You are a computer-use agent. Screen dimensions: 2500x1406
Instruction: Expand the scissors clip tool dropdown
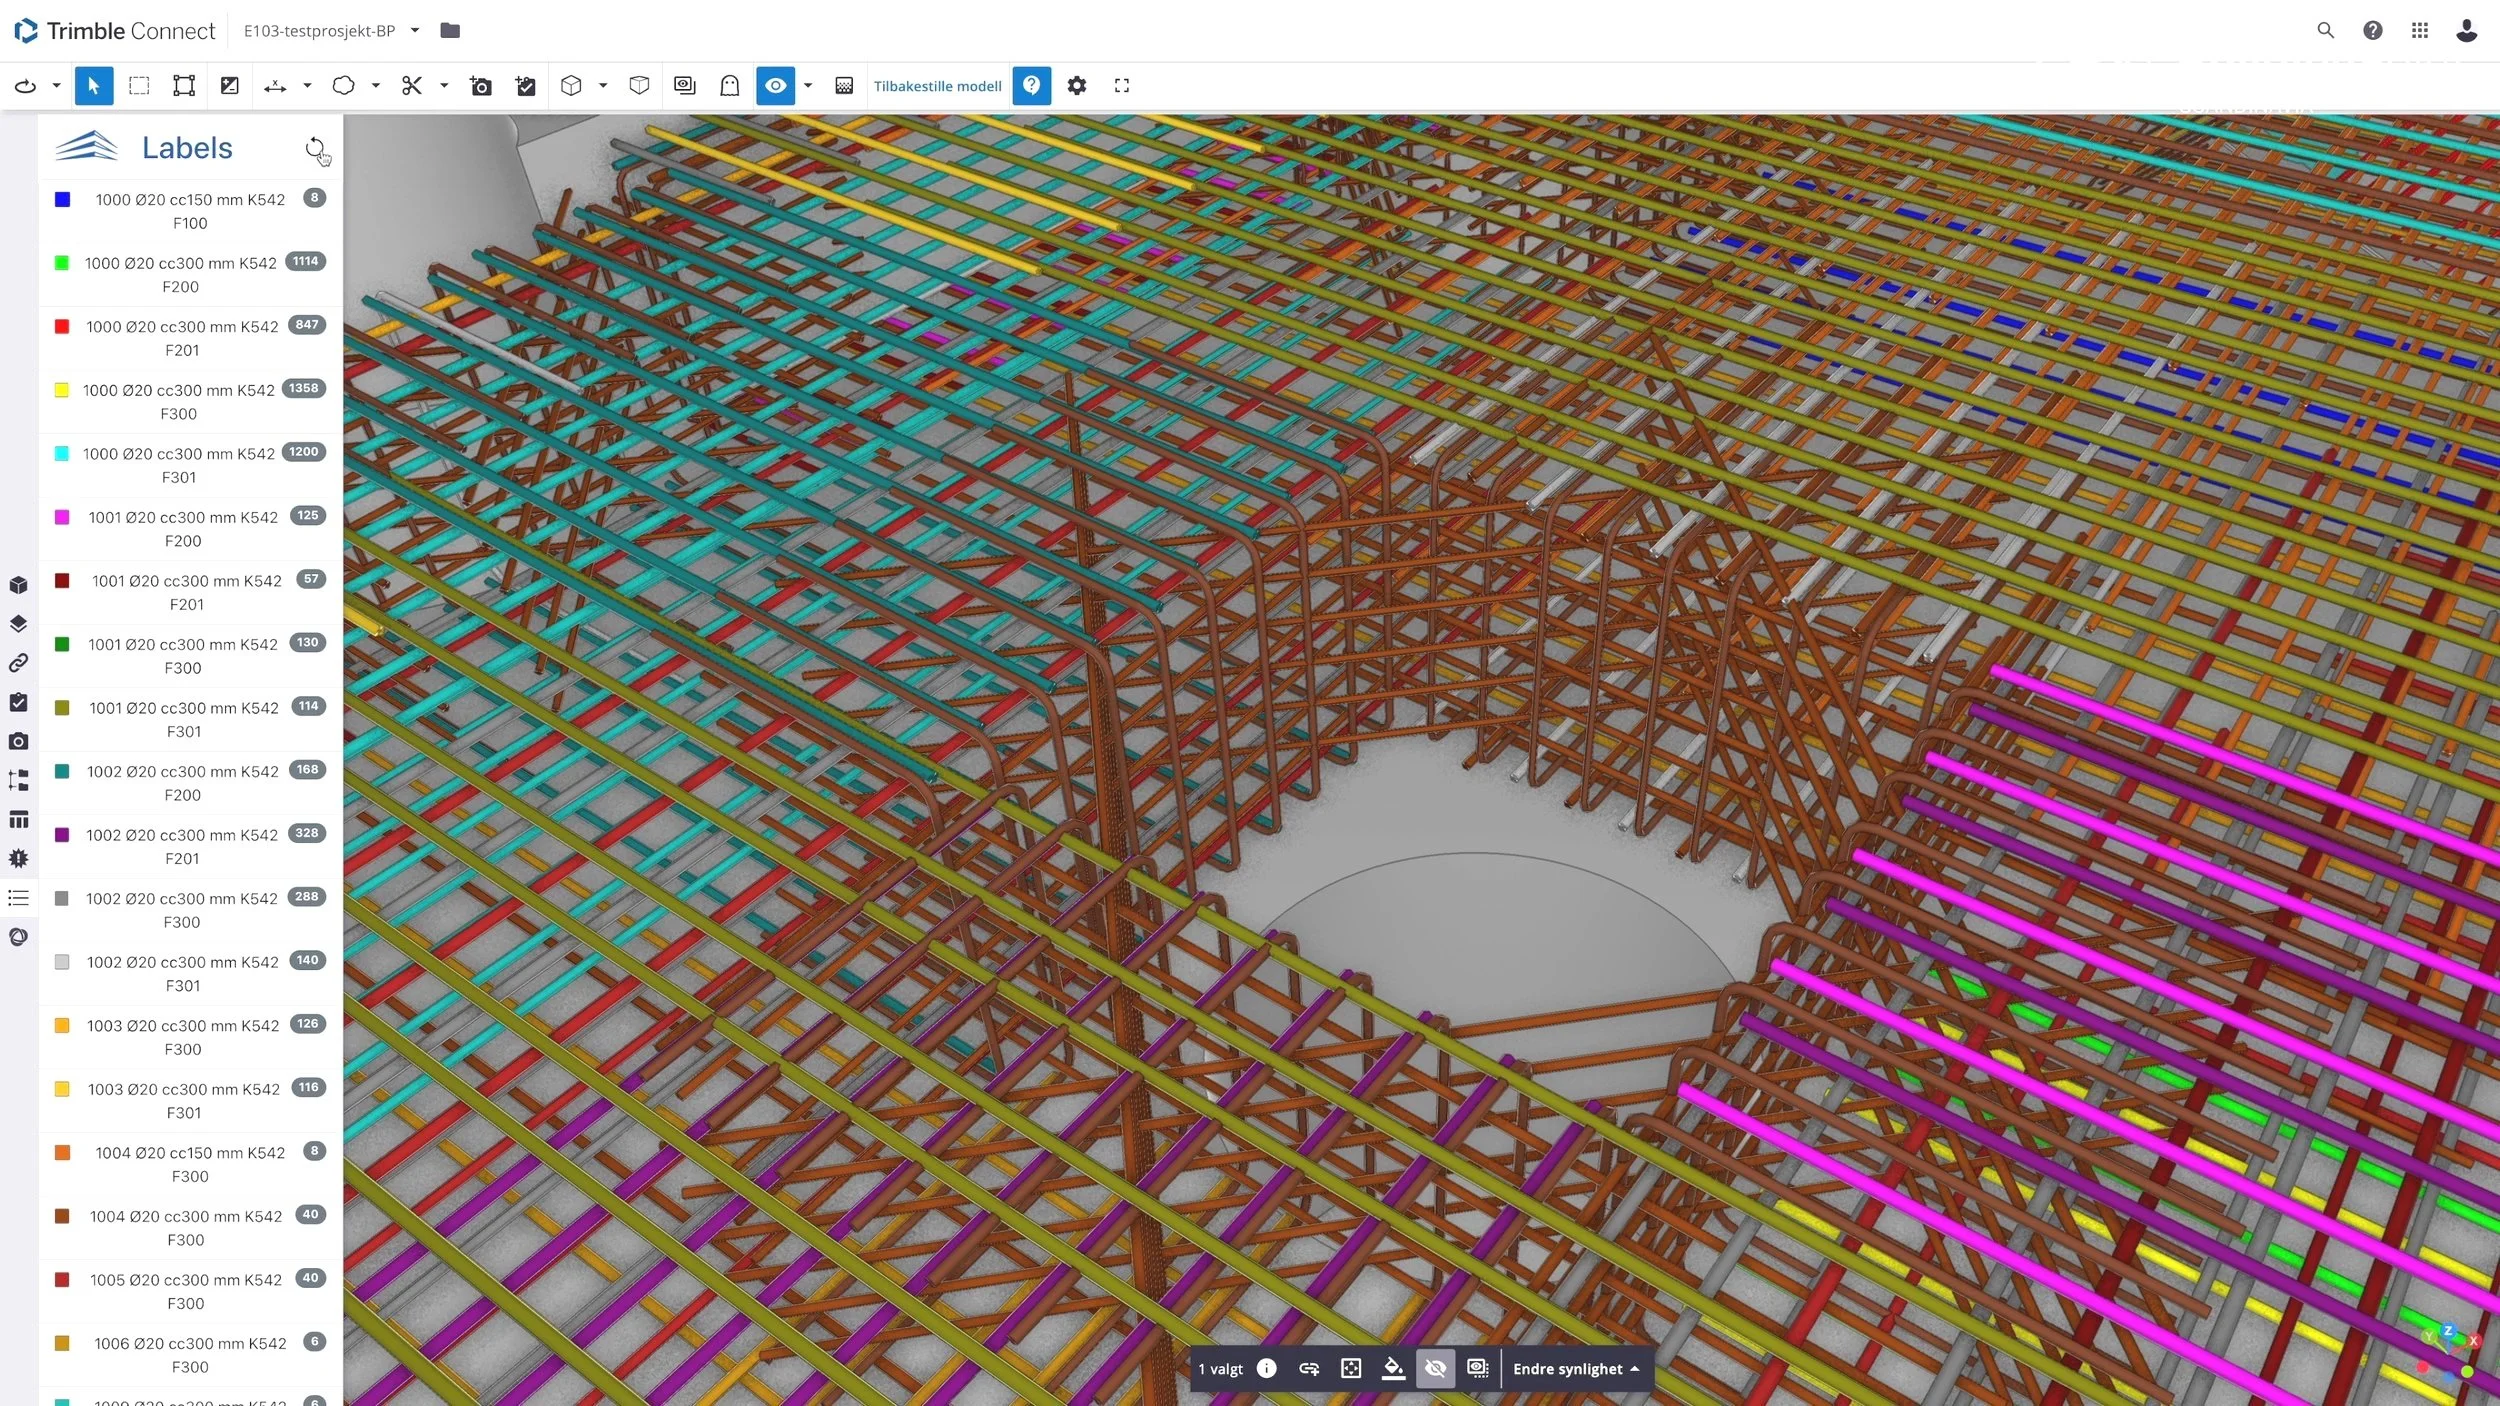click(444, 86)
